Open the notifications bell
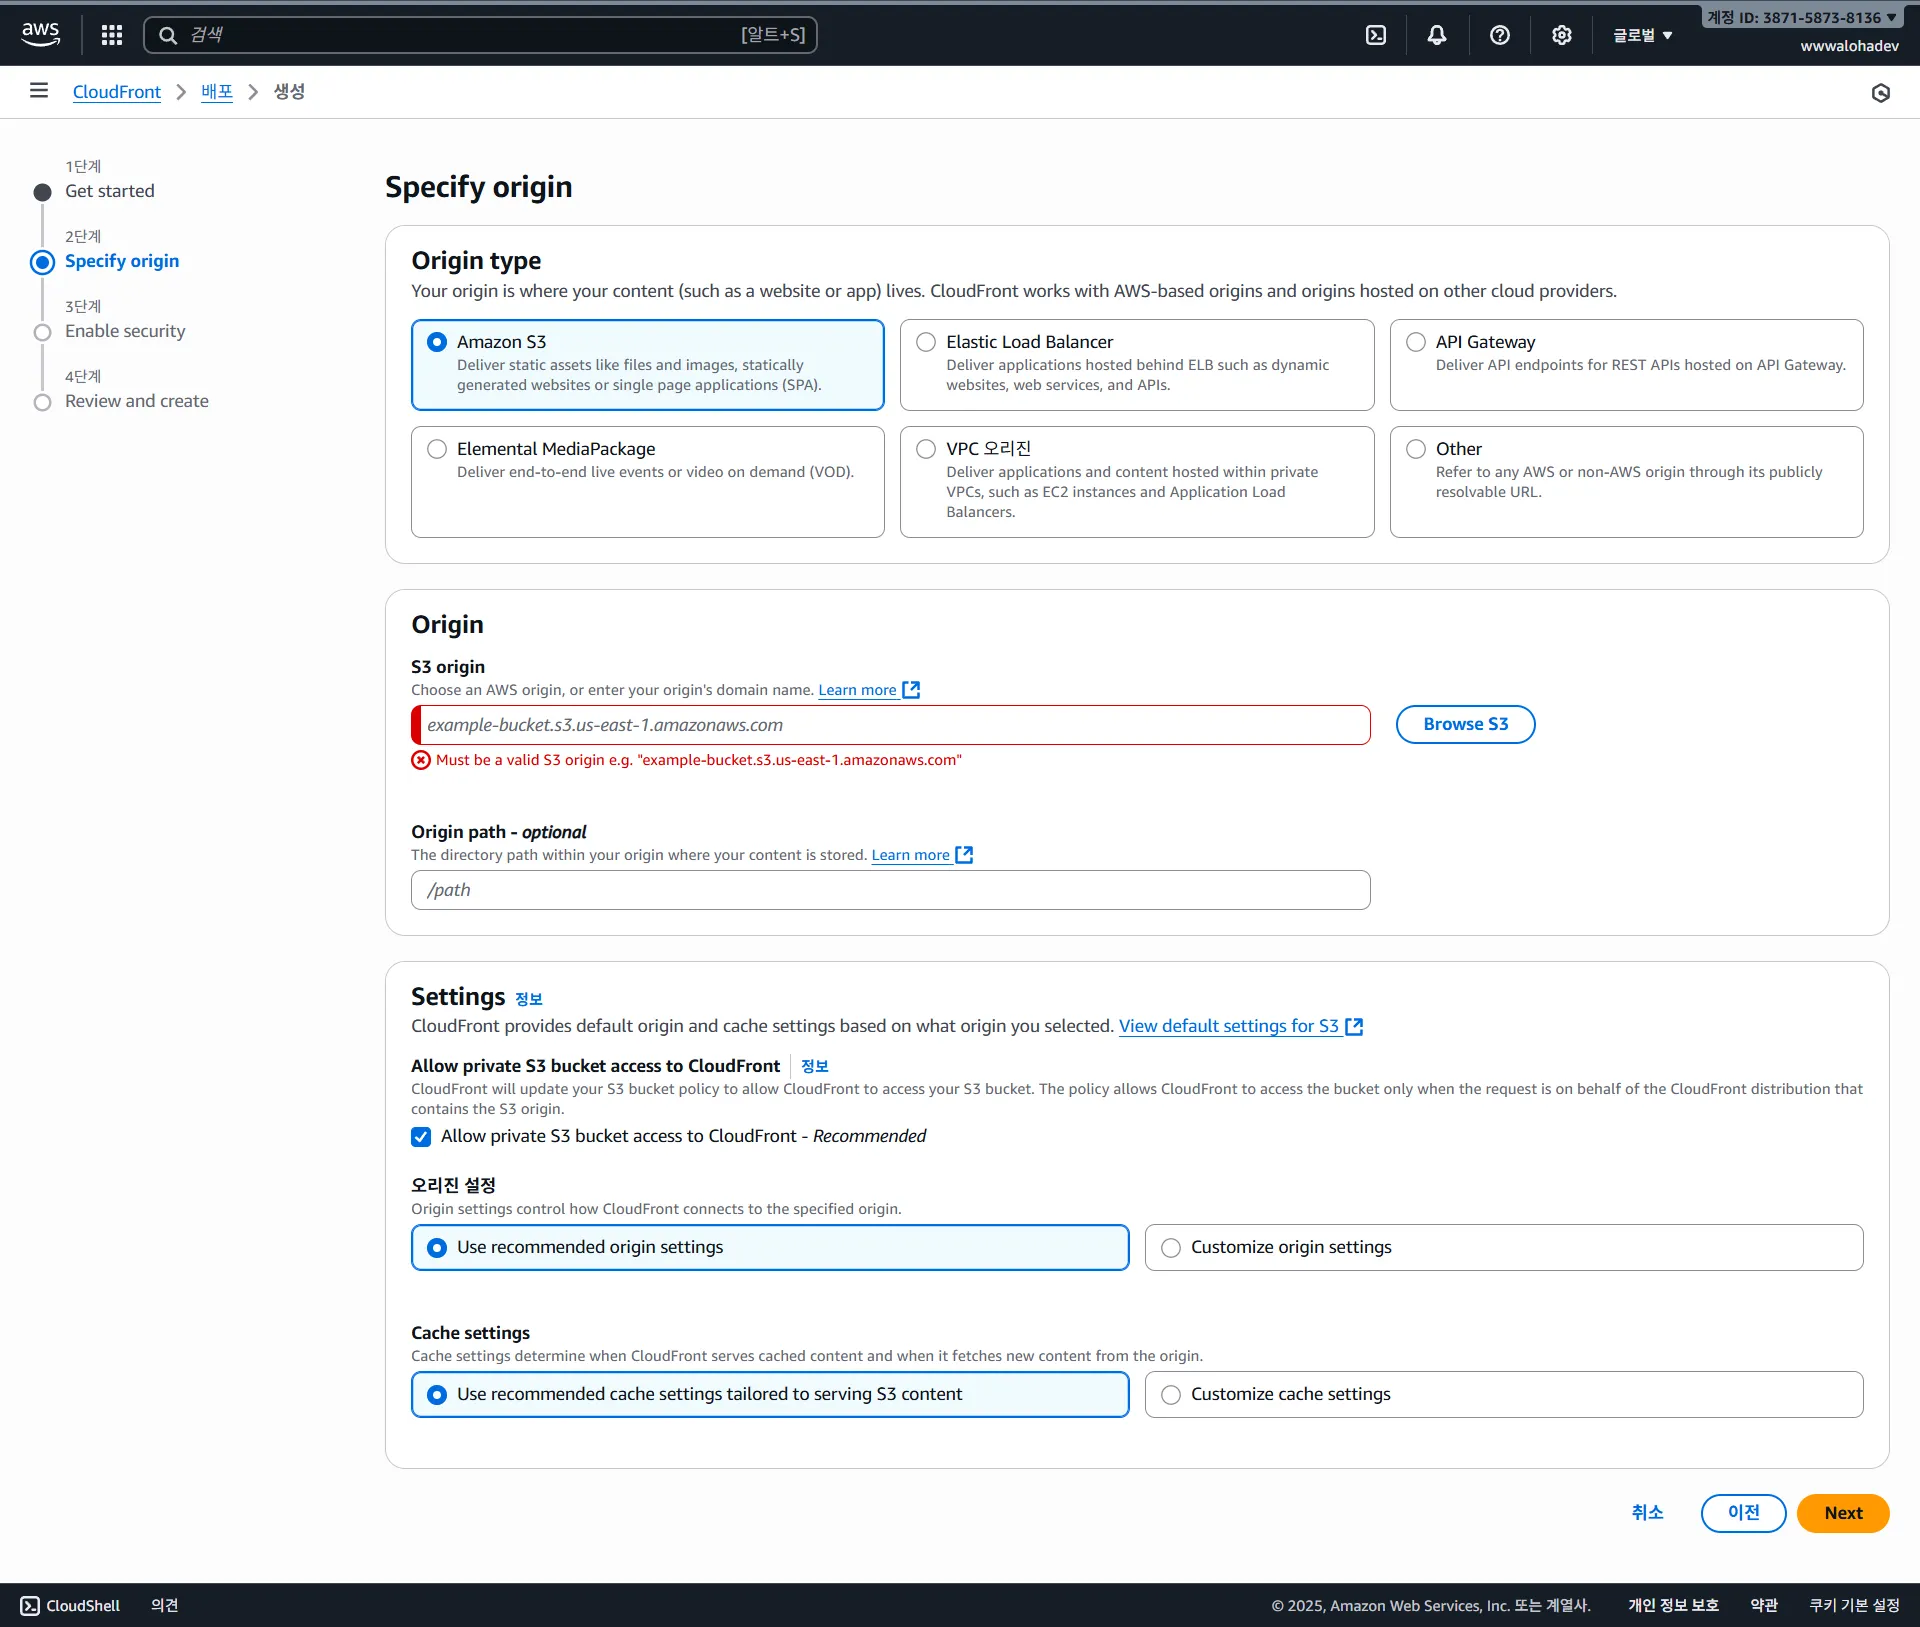Screen dimensions: 1920x1627 1437,35
